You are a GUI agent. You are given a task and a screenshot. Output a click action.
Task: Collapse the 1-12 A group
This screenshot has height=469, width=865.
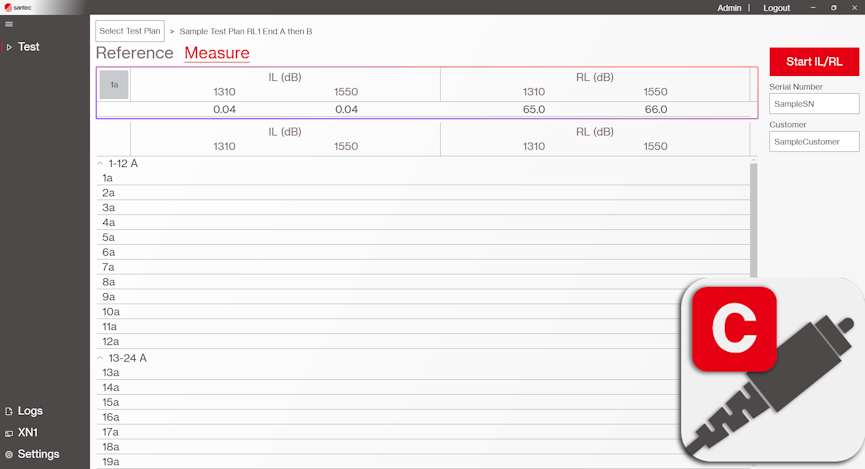click(99, 163)
